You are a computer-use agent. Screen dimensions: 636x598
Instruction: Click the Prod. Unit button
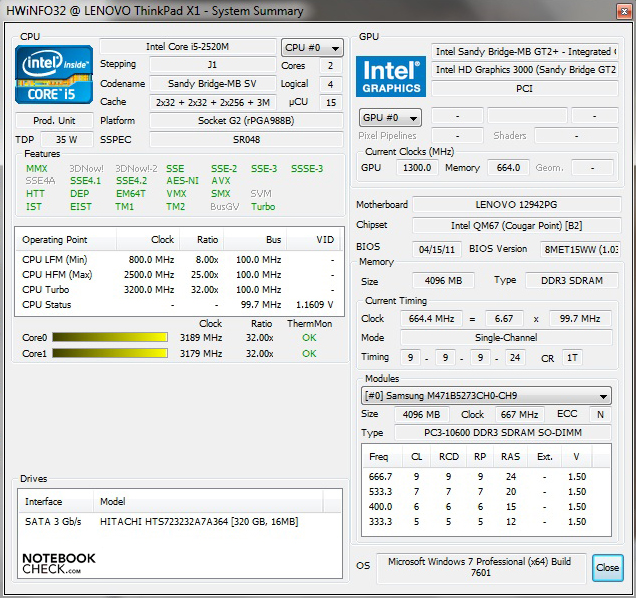[x=54, y=120]
